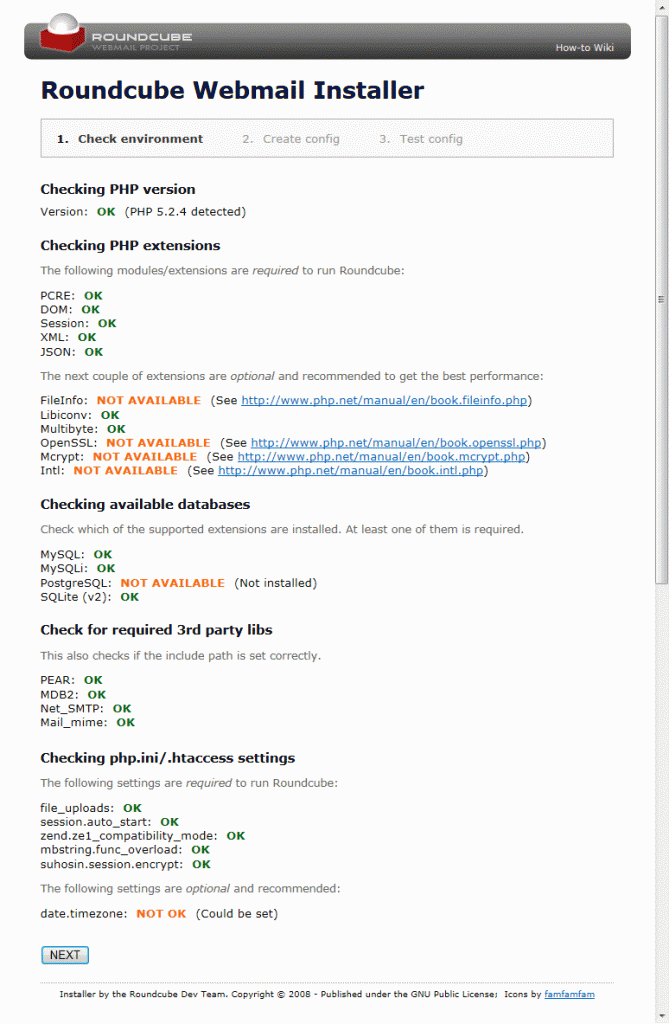Click the Roundcube cube logo icon

pyautogui.click(x=62, y=33)
